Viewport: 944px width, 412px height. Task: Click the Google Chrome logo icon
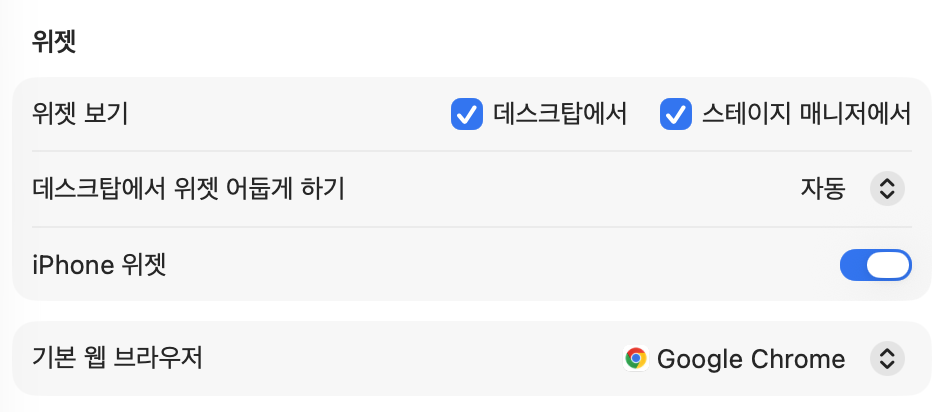point(635,359)
